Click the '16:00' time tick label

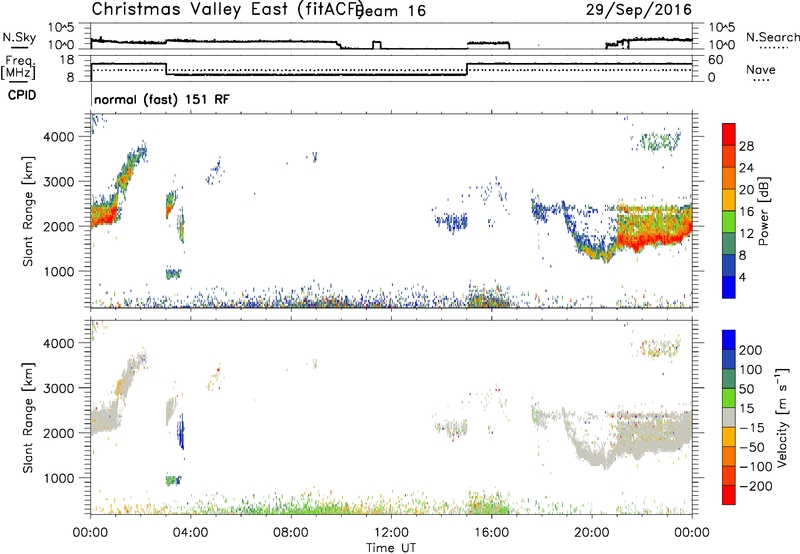491,533
